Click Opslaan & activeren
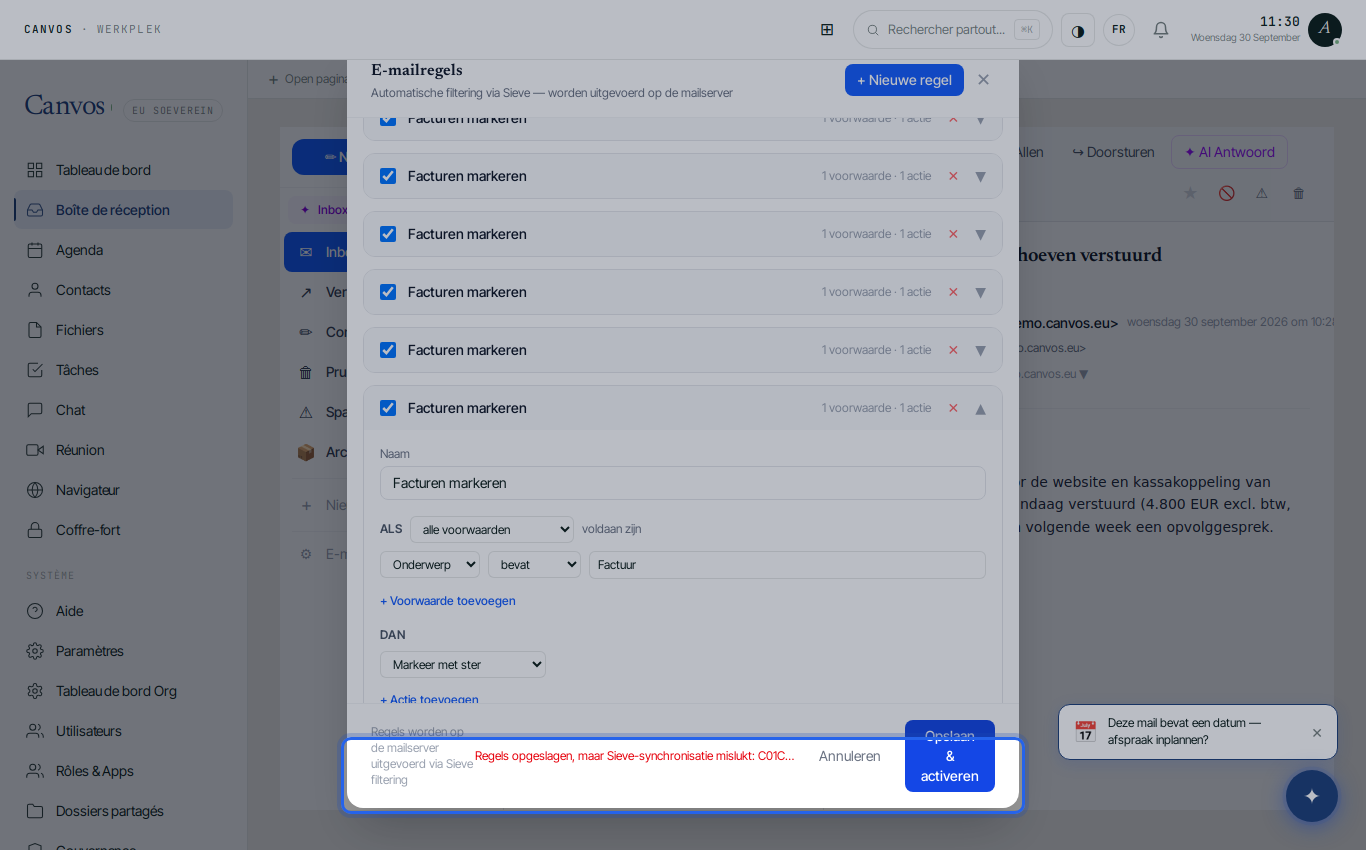The height and width of the screenshot is (850, 1366). pos(950,756)
